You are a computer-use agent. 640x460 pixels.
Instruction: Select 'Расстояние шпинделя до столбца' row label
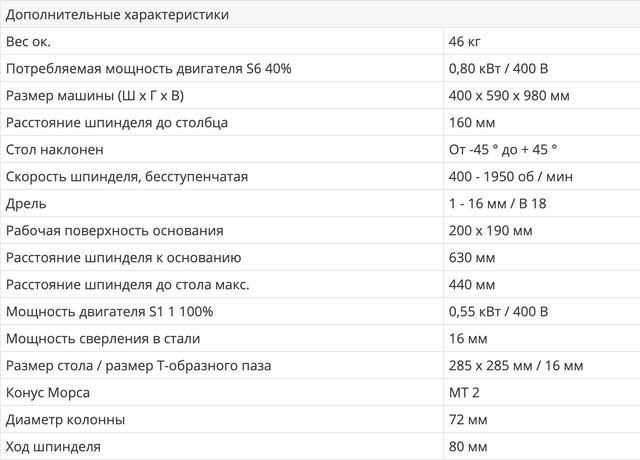[117, 122]
